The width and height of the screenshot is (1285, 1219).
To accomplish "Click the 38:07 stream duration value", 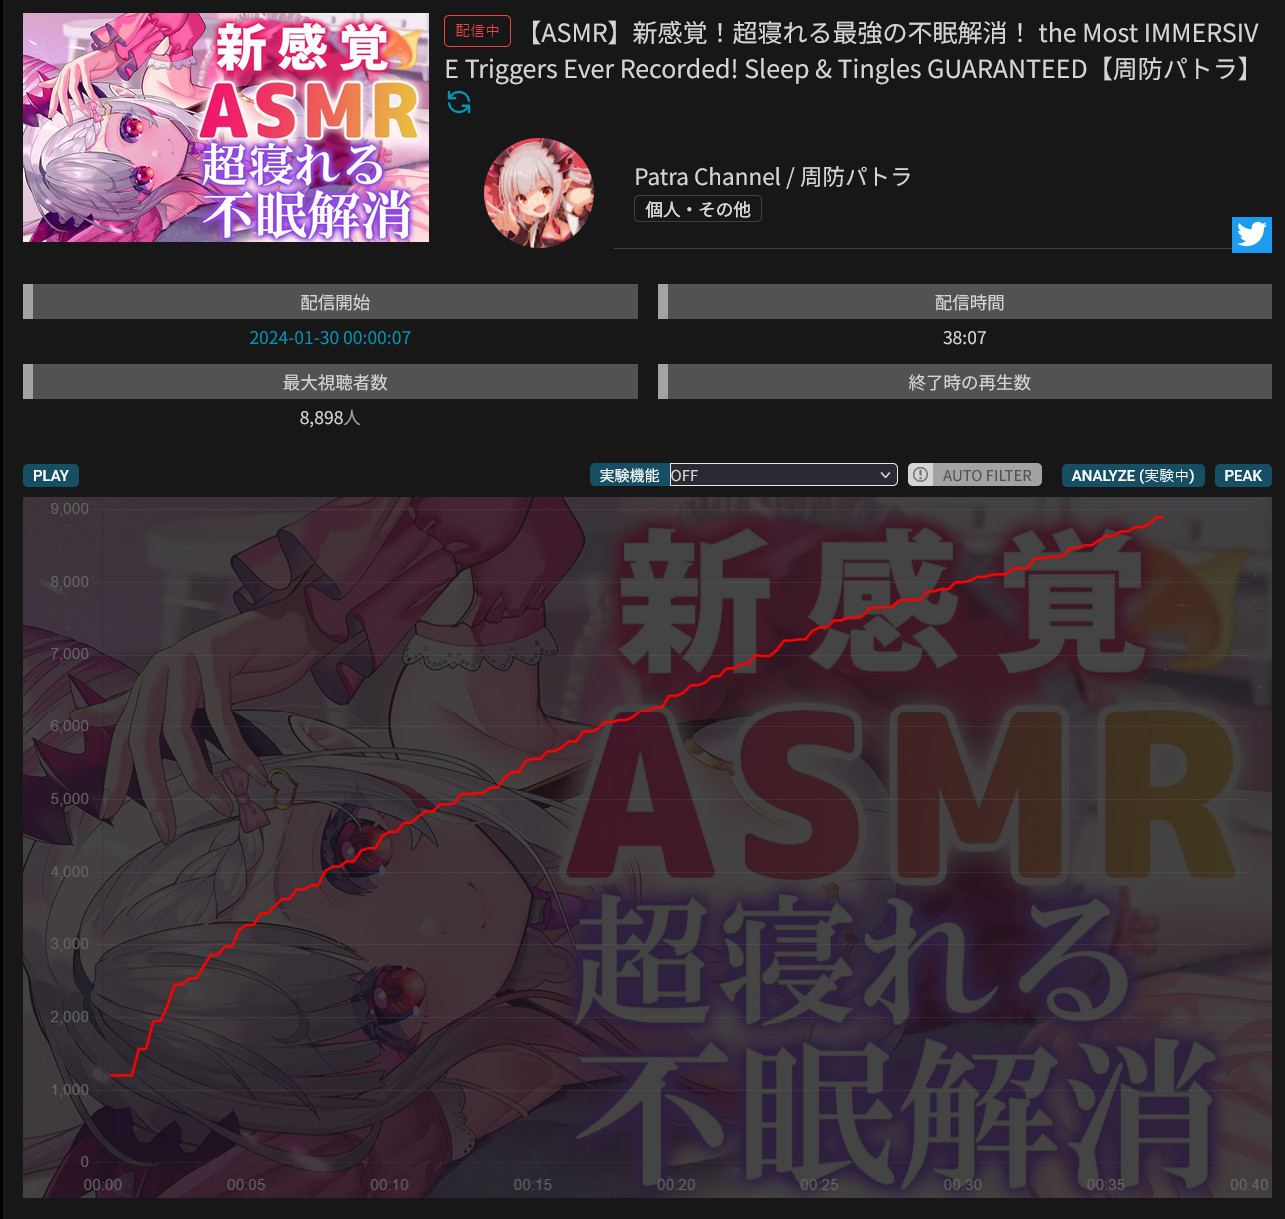I will [x=965, y=338].
